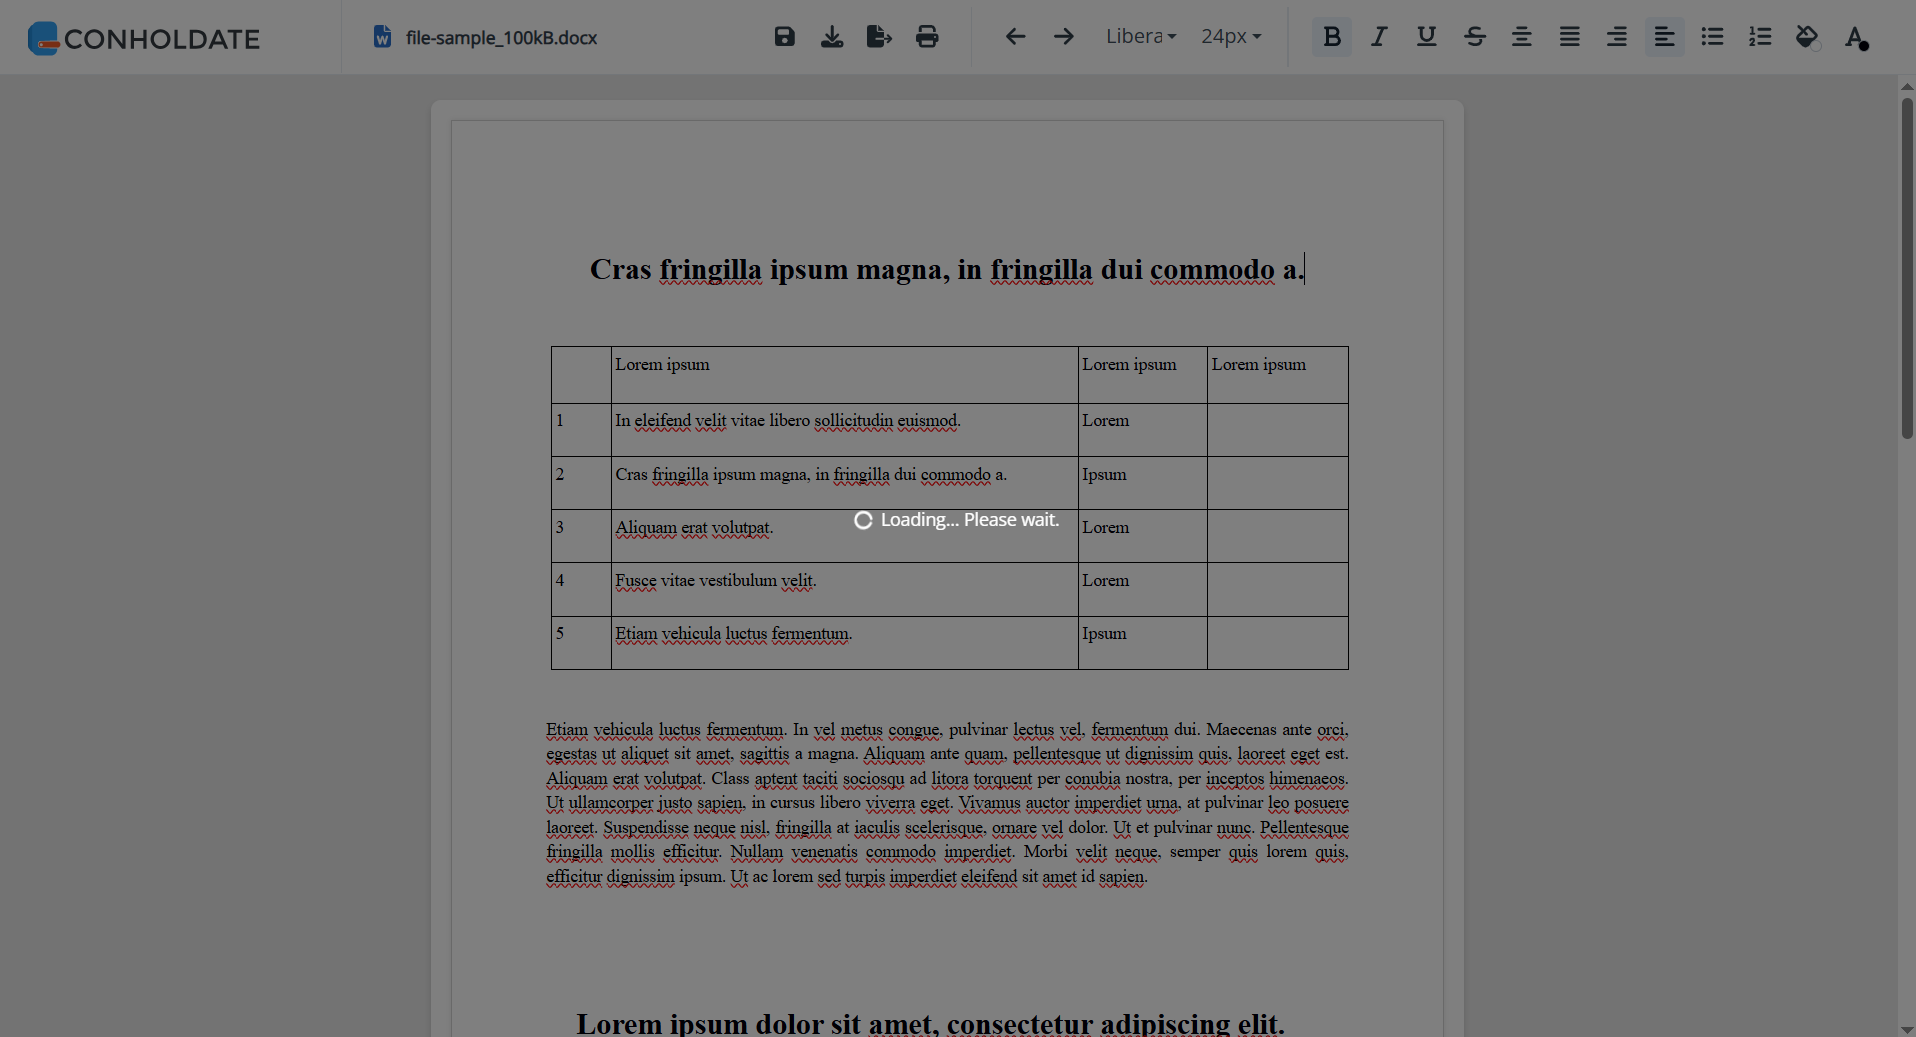Click the file-sample_100kB.docx file name
The image size is (1916, 1037).
point(501,38)
